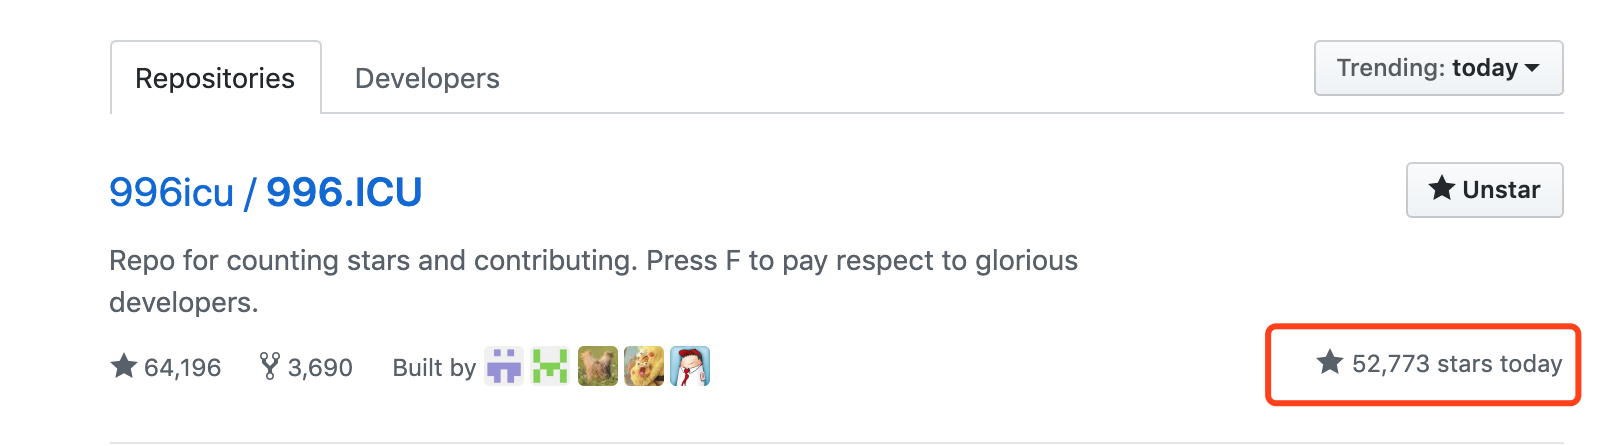Unstar the 996.ICU repository

1484,190
